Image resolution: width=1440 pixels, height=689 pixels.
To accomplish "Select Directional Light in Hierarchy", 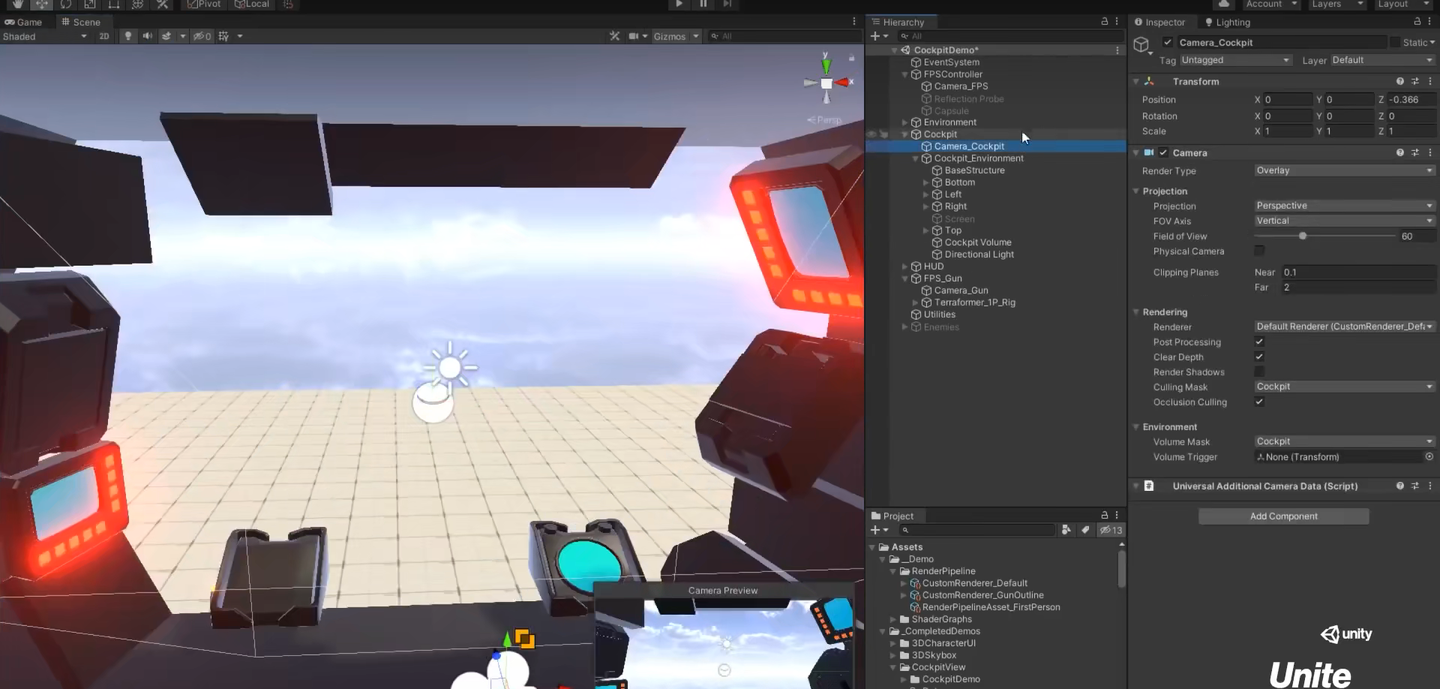I will [x=978, y=254].
